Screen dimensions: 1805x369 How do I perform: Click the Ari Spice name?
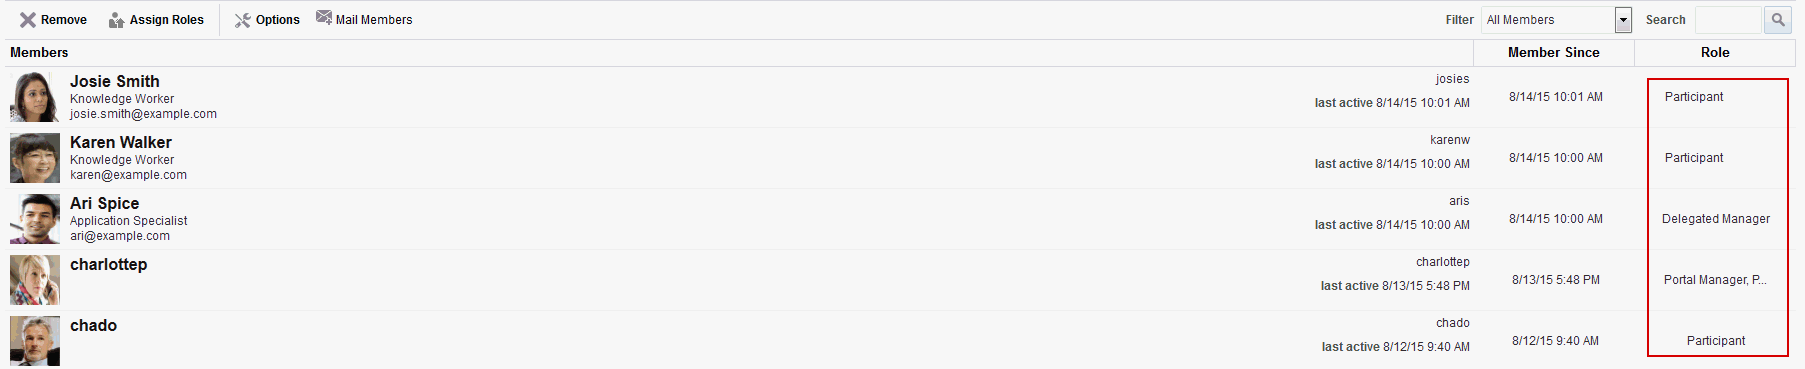click(105, 204)
